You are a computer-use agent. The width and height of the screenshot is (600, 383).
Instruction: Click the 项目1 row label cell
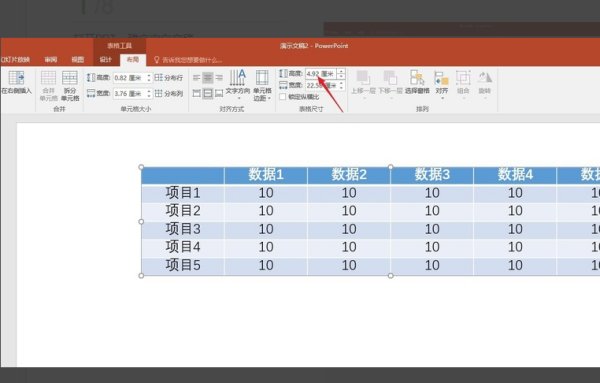click(183, 193)
